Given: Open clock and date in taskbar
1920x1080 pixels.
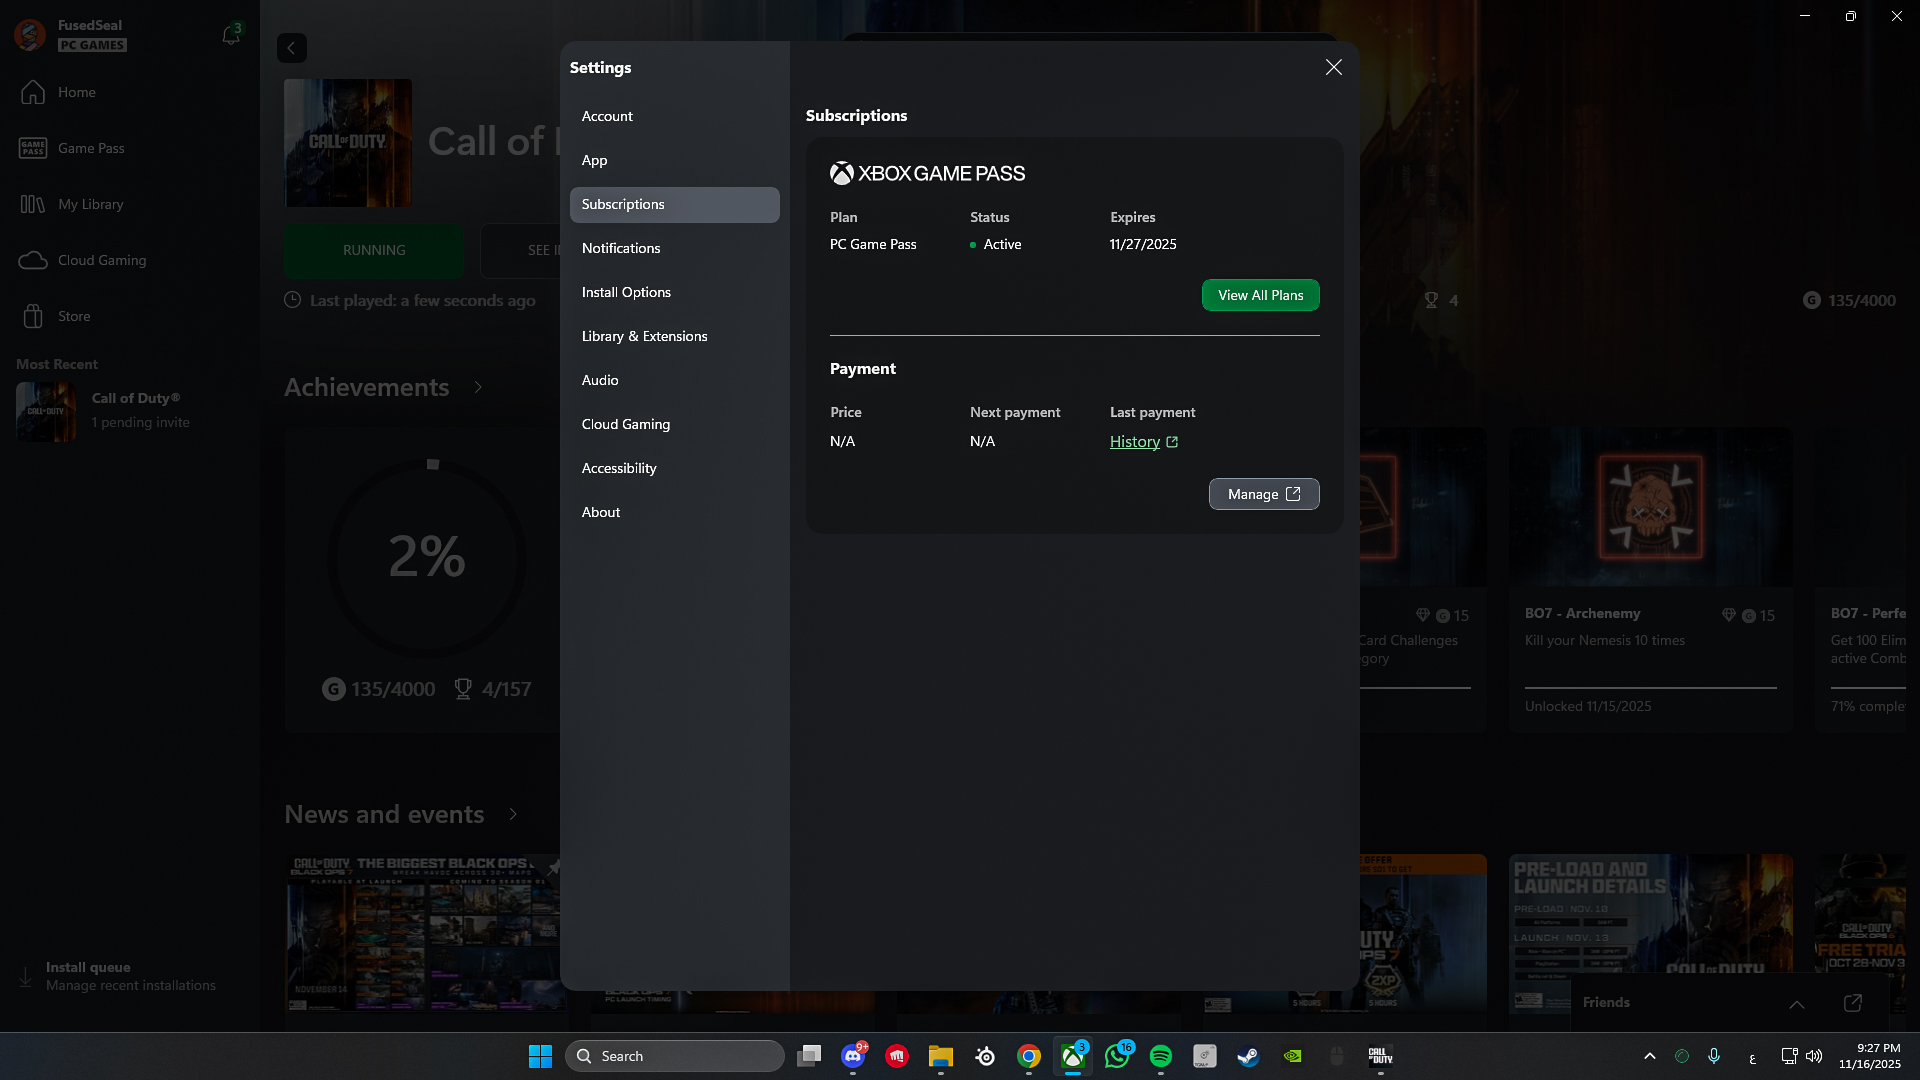Looking at the screenshot, I should pyautogui.click(x=1870, y=1056).
